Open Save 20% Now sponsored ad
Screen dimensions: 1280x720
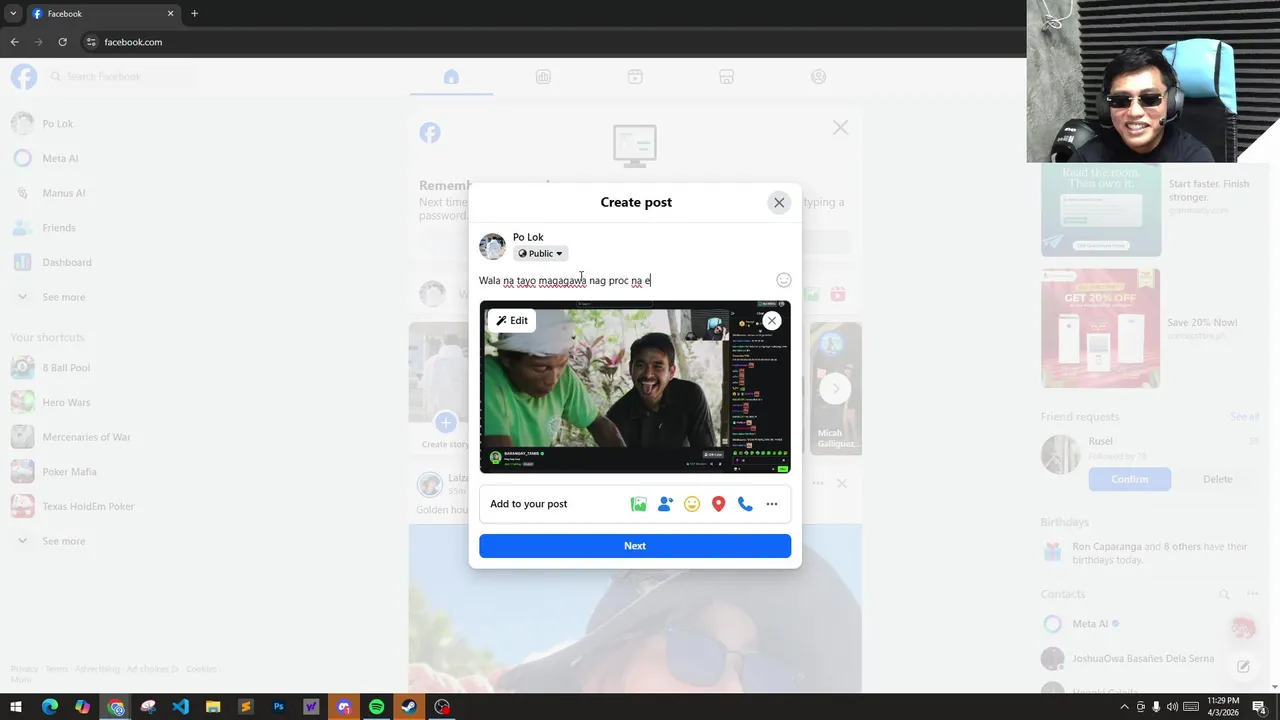click(x=1150, y=328)
